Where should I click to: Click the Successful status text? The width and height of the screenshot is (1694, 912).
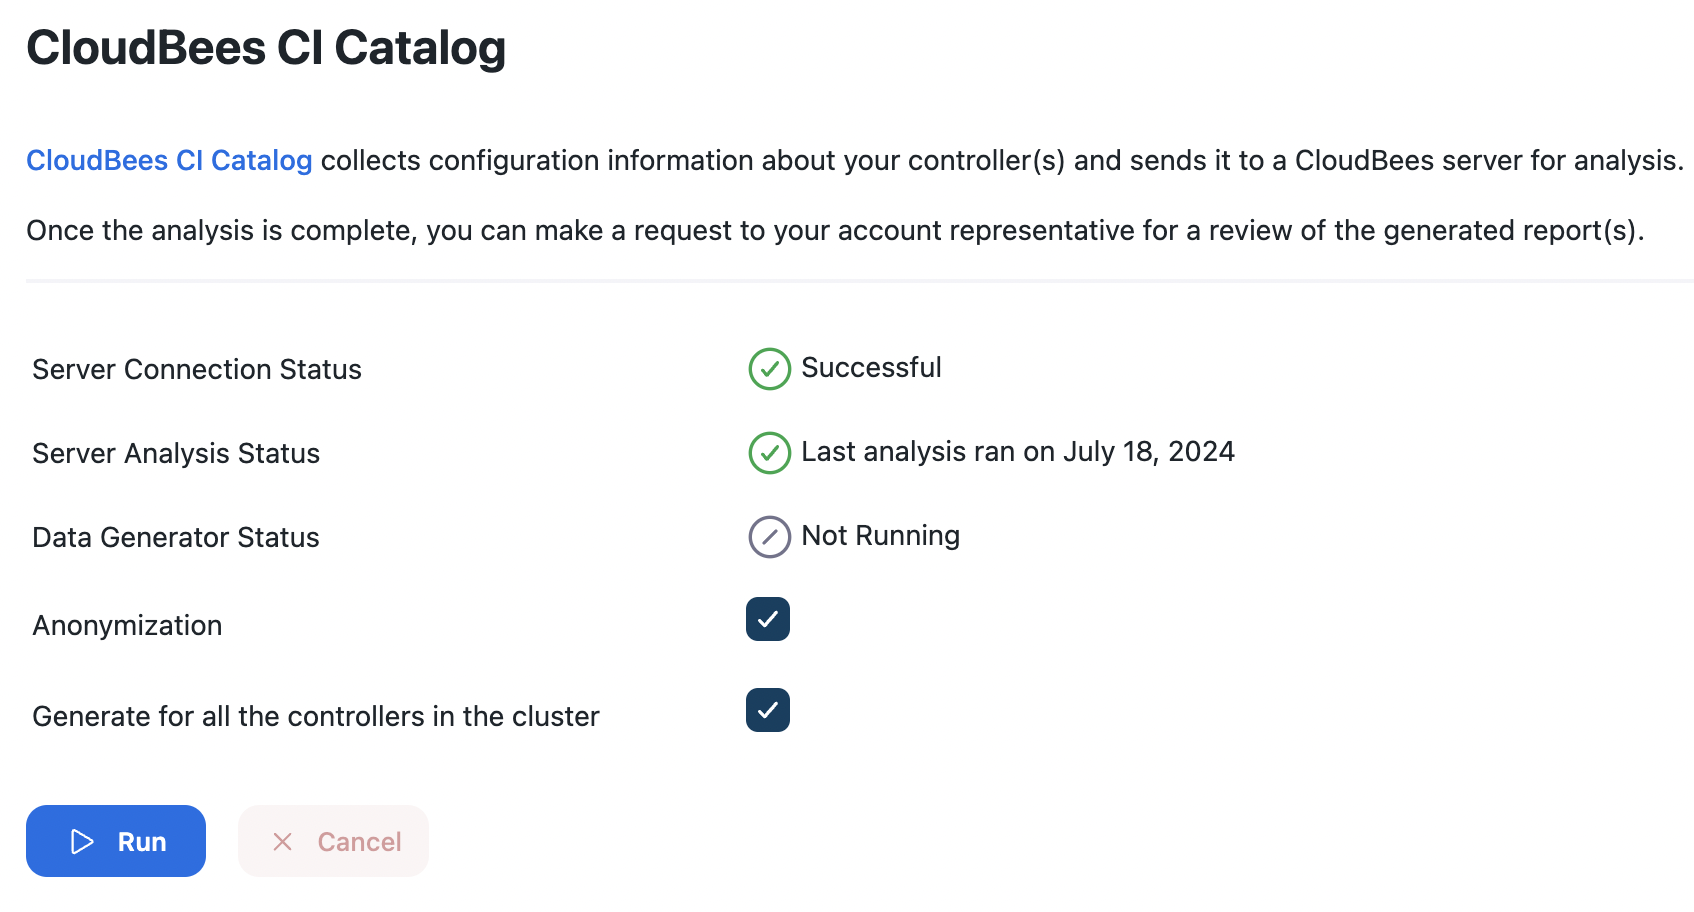871,368
